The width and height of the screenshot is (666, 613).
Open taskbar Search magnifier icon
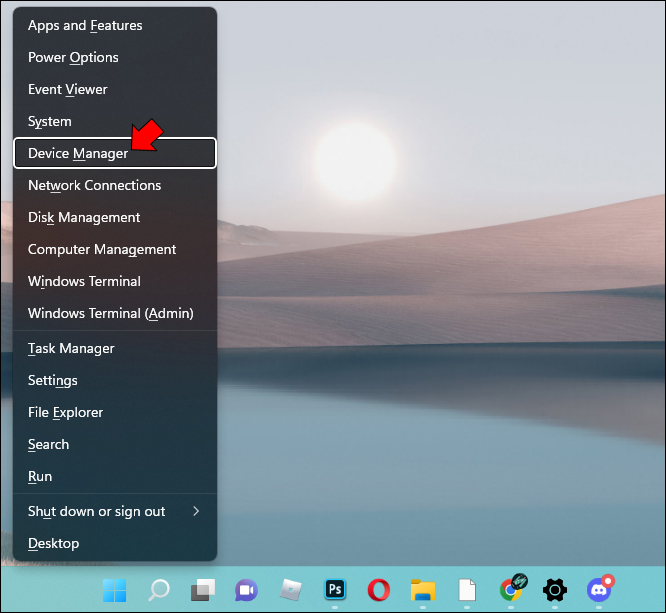pos(159,590)
